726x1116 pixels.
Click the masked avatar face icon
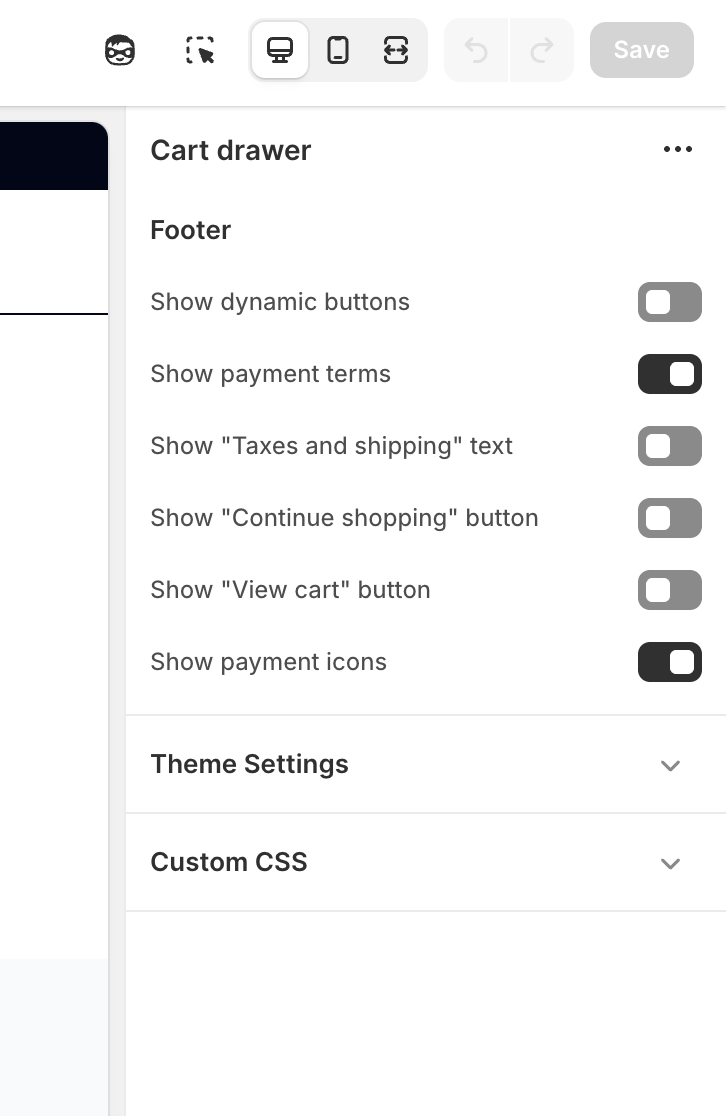[120, 50]
